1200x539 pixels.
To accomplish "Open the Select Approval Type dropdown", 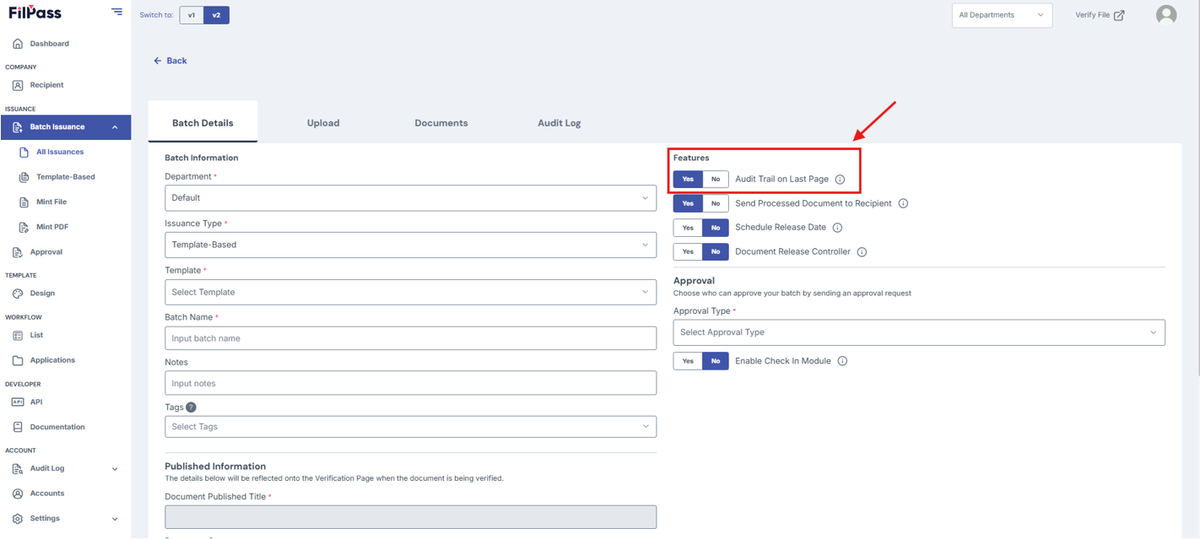I will [919, 332].
